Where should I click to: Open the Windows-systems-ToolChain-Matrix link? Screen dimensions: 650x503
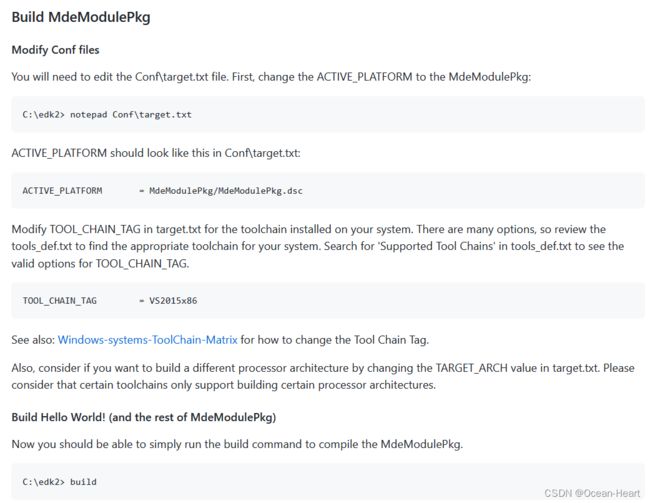point(148,340)
